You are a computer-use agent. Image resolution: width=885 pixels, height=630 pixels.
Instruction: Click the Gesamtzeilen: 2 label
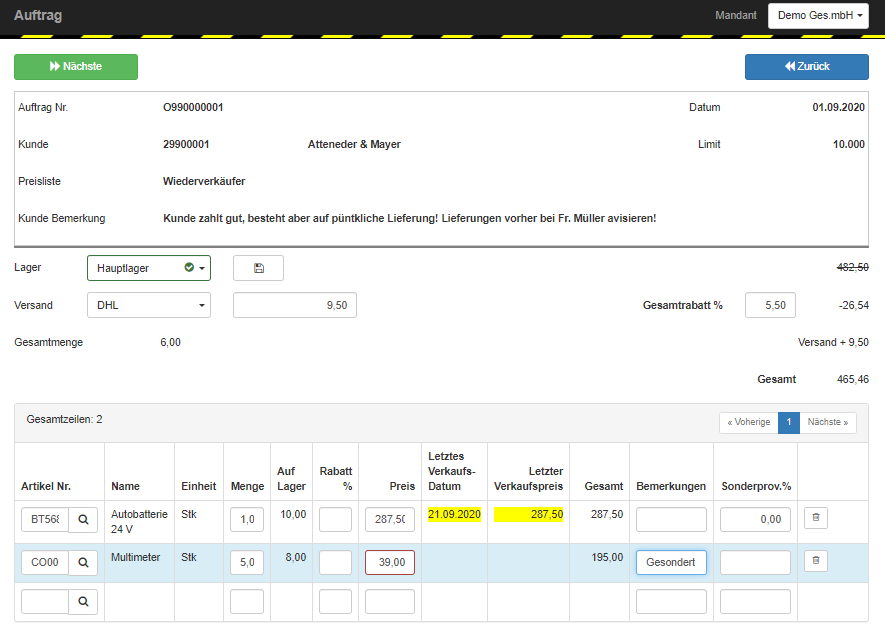point(64,419)
